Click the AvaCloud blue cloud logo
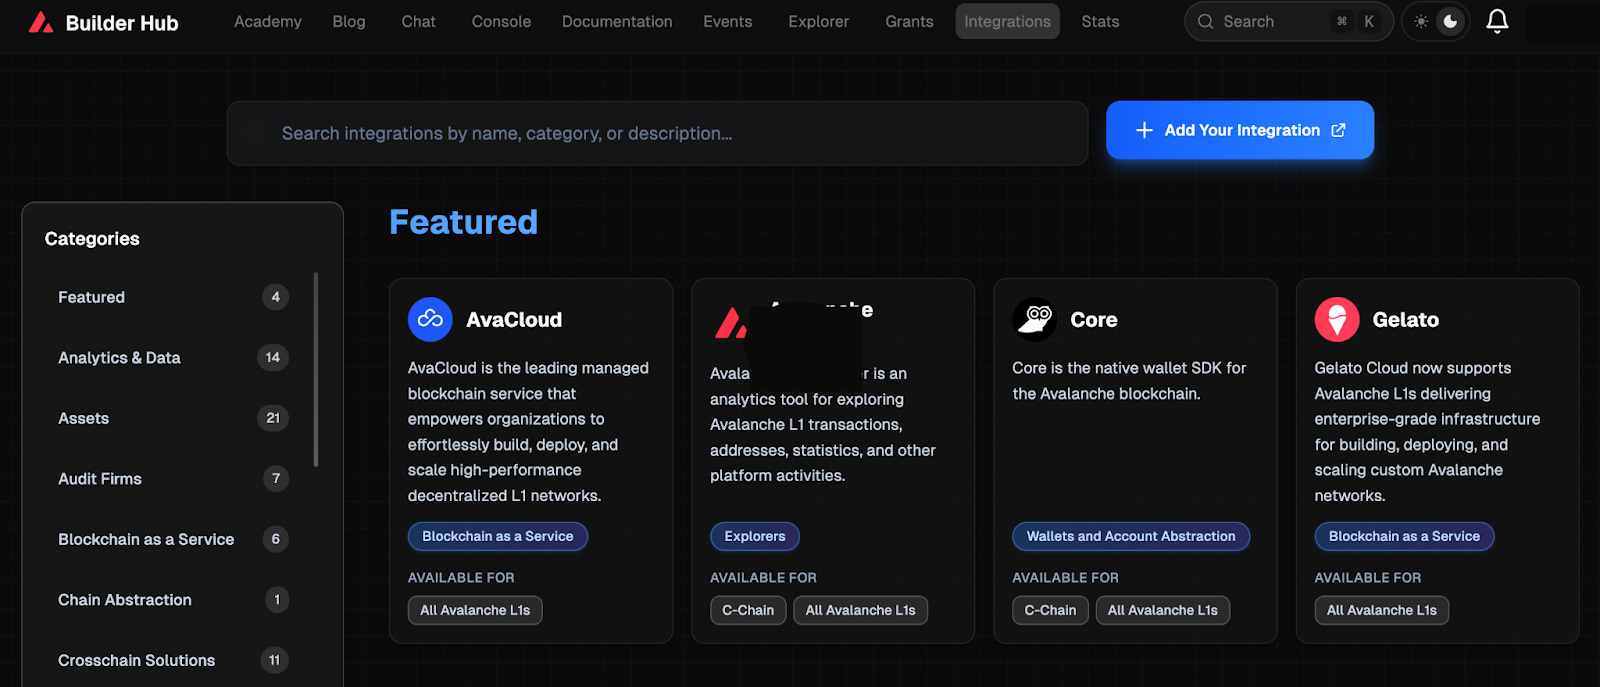Image resolution: width=1600 pixels, height=687 pixels. [430, 319]
